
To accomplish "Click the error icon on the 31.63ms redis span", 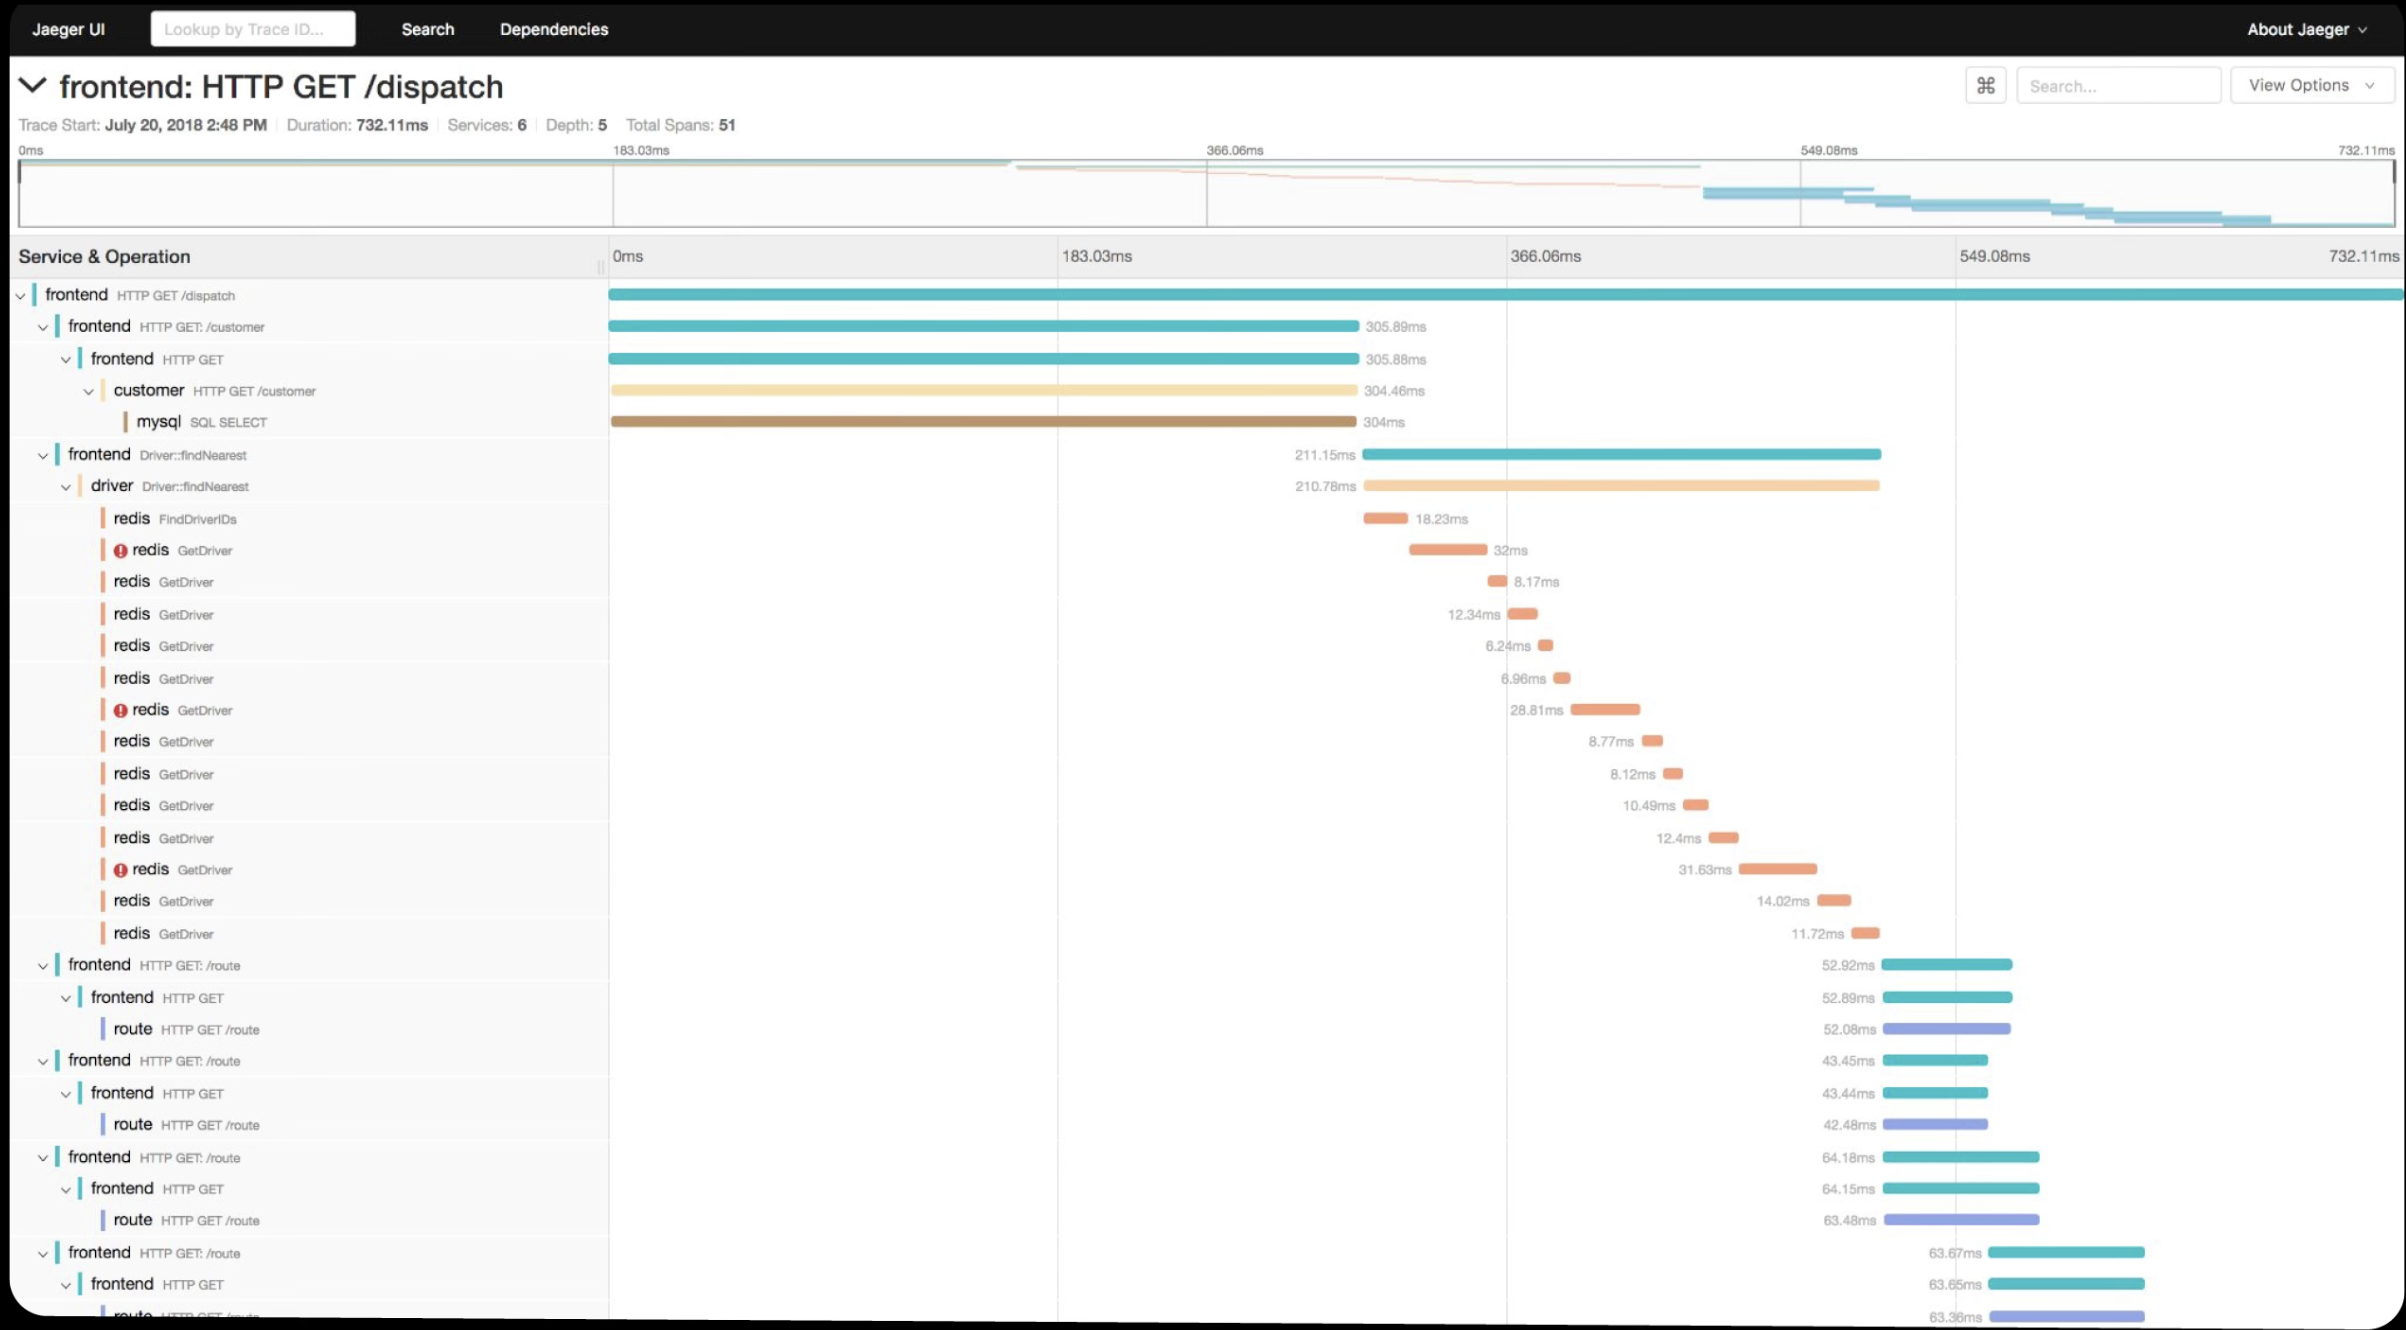I will [120, 870].
